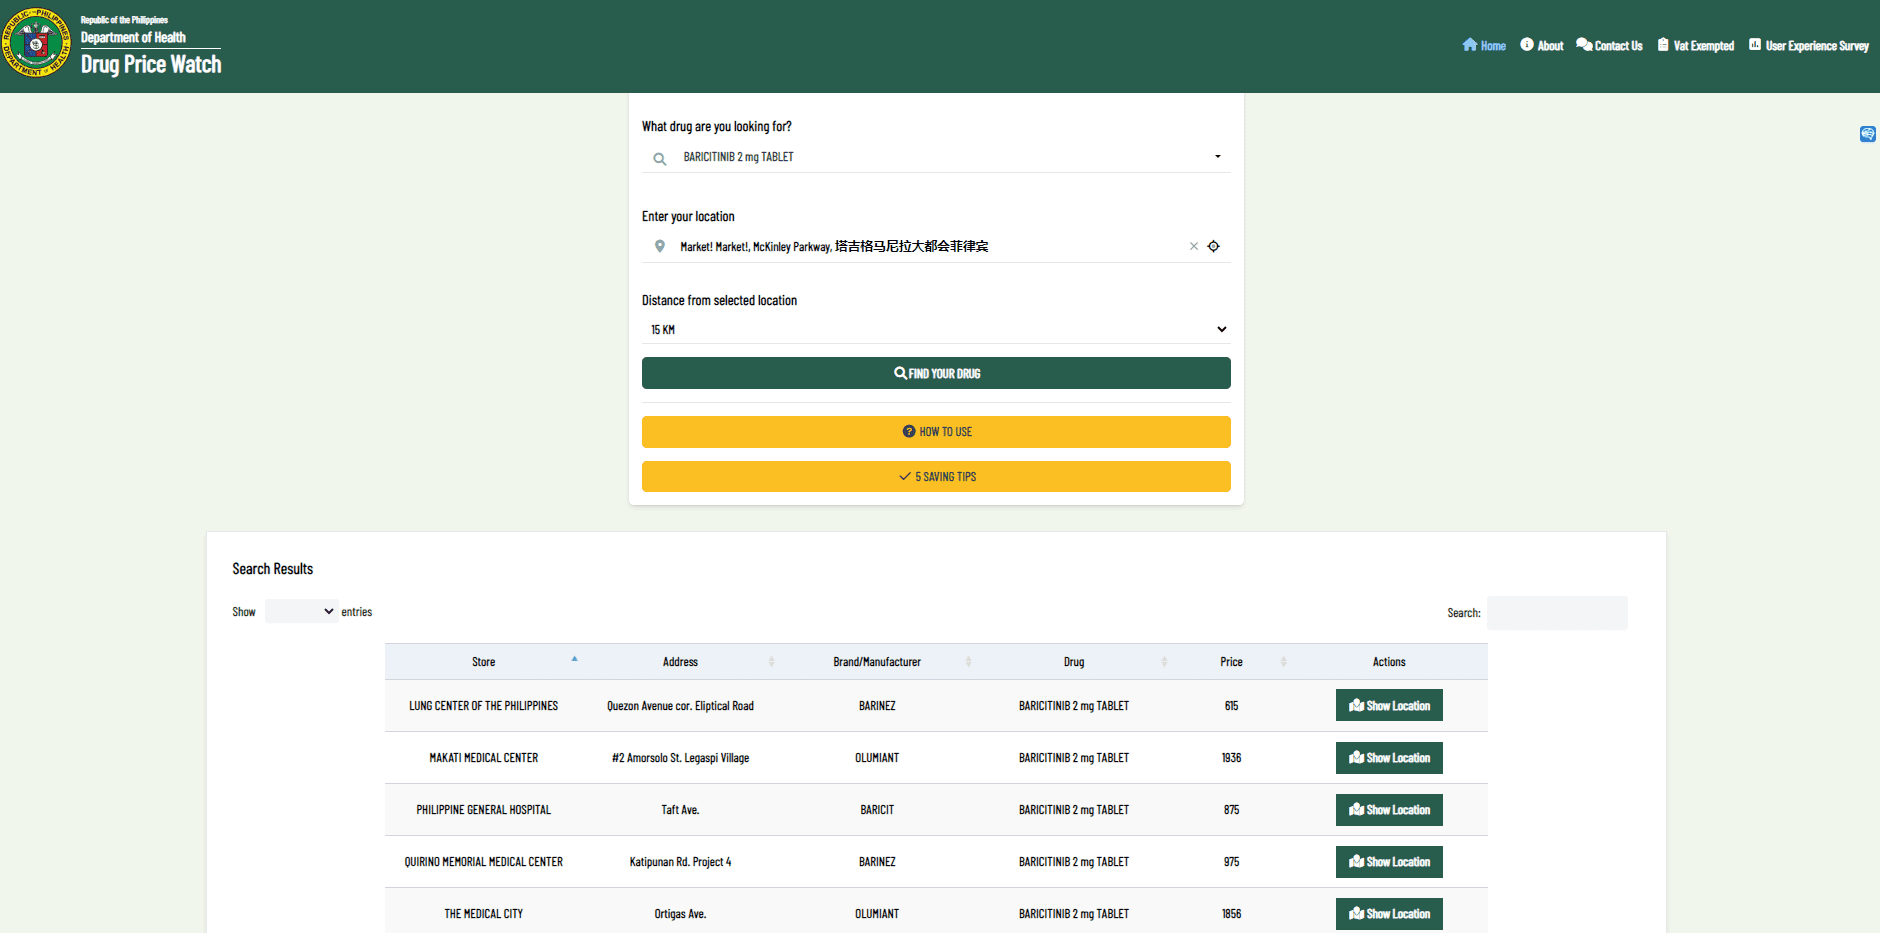The width and height of the screenshot is (1880, 933).
Task: Go to Contact Us page
Action: (x=1609, y=46)
